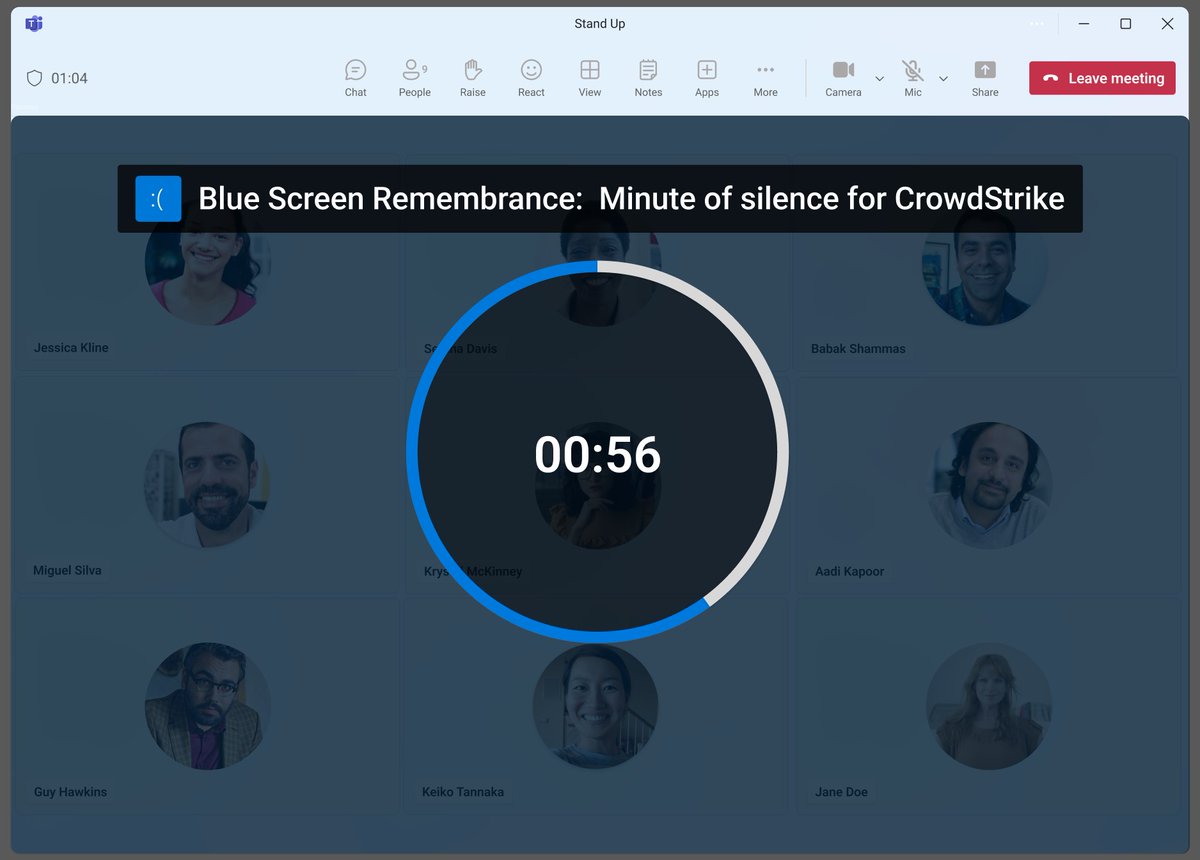Open the React emoji menu
This screenshot has height=860, width=1200.
click(531, 78)
